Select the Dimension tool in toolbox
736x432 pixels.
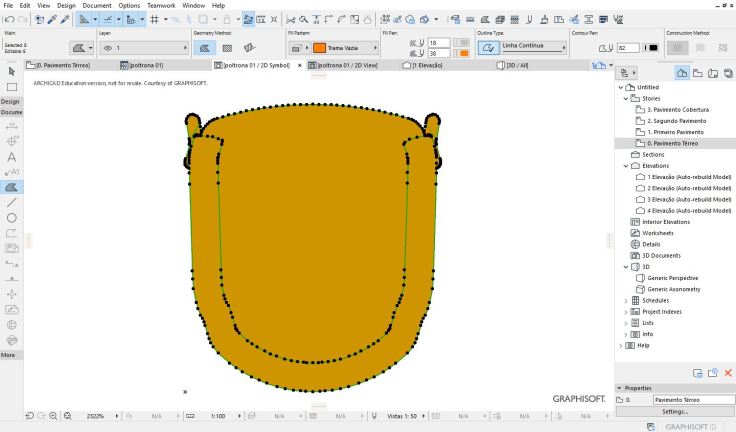(12, 126)
